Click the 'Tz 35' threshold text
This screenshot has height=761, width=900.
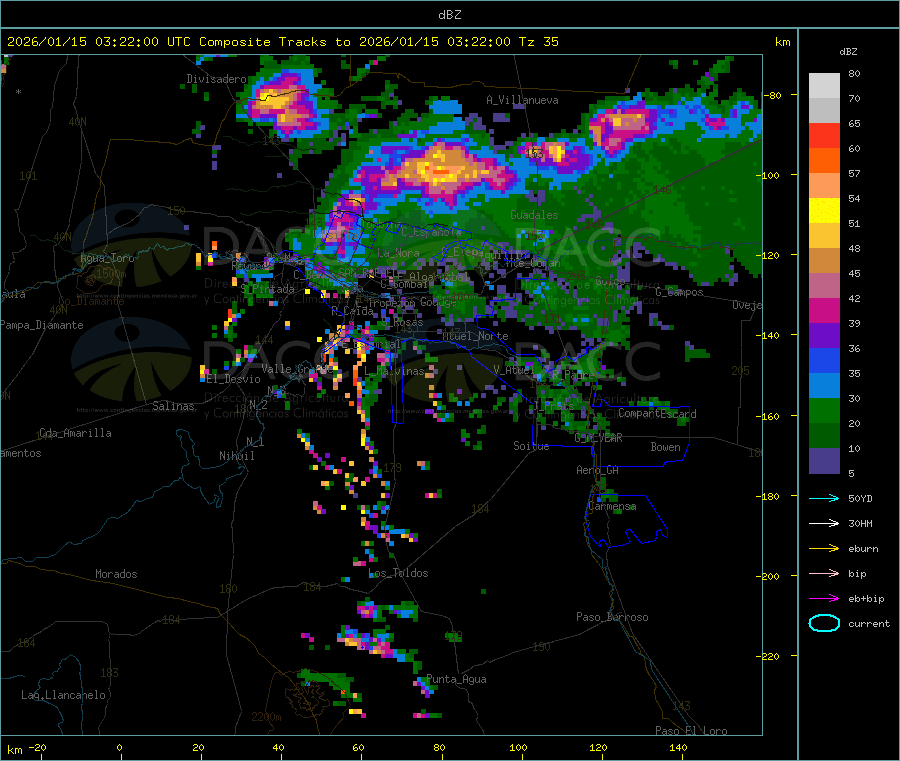point(538,42)
